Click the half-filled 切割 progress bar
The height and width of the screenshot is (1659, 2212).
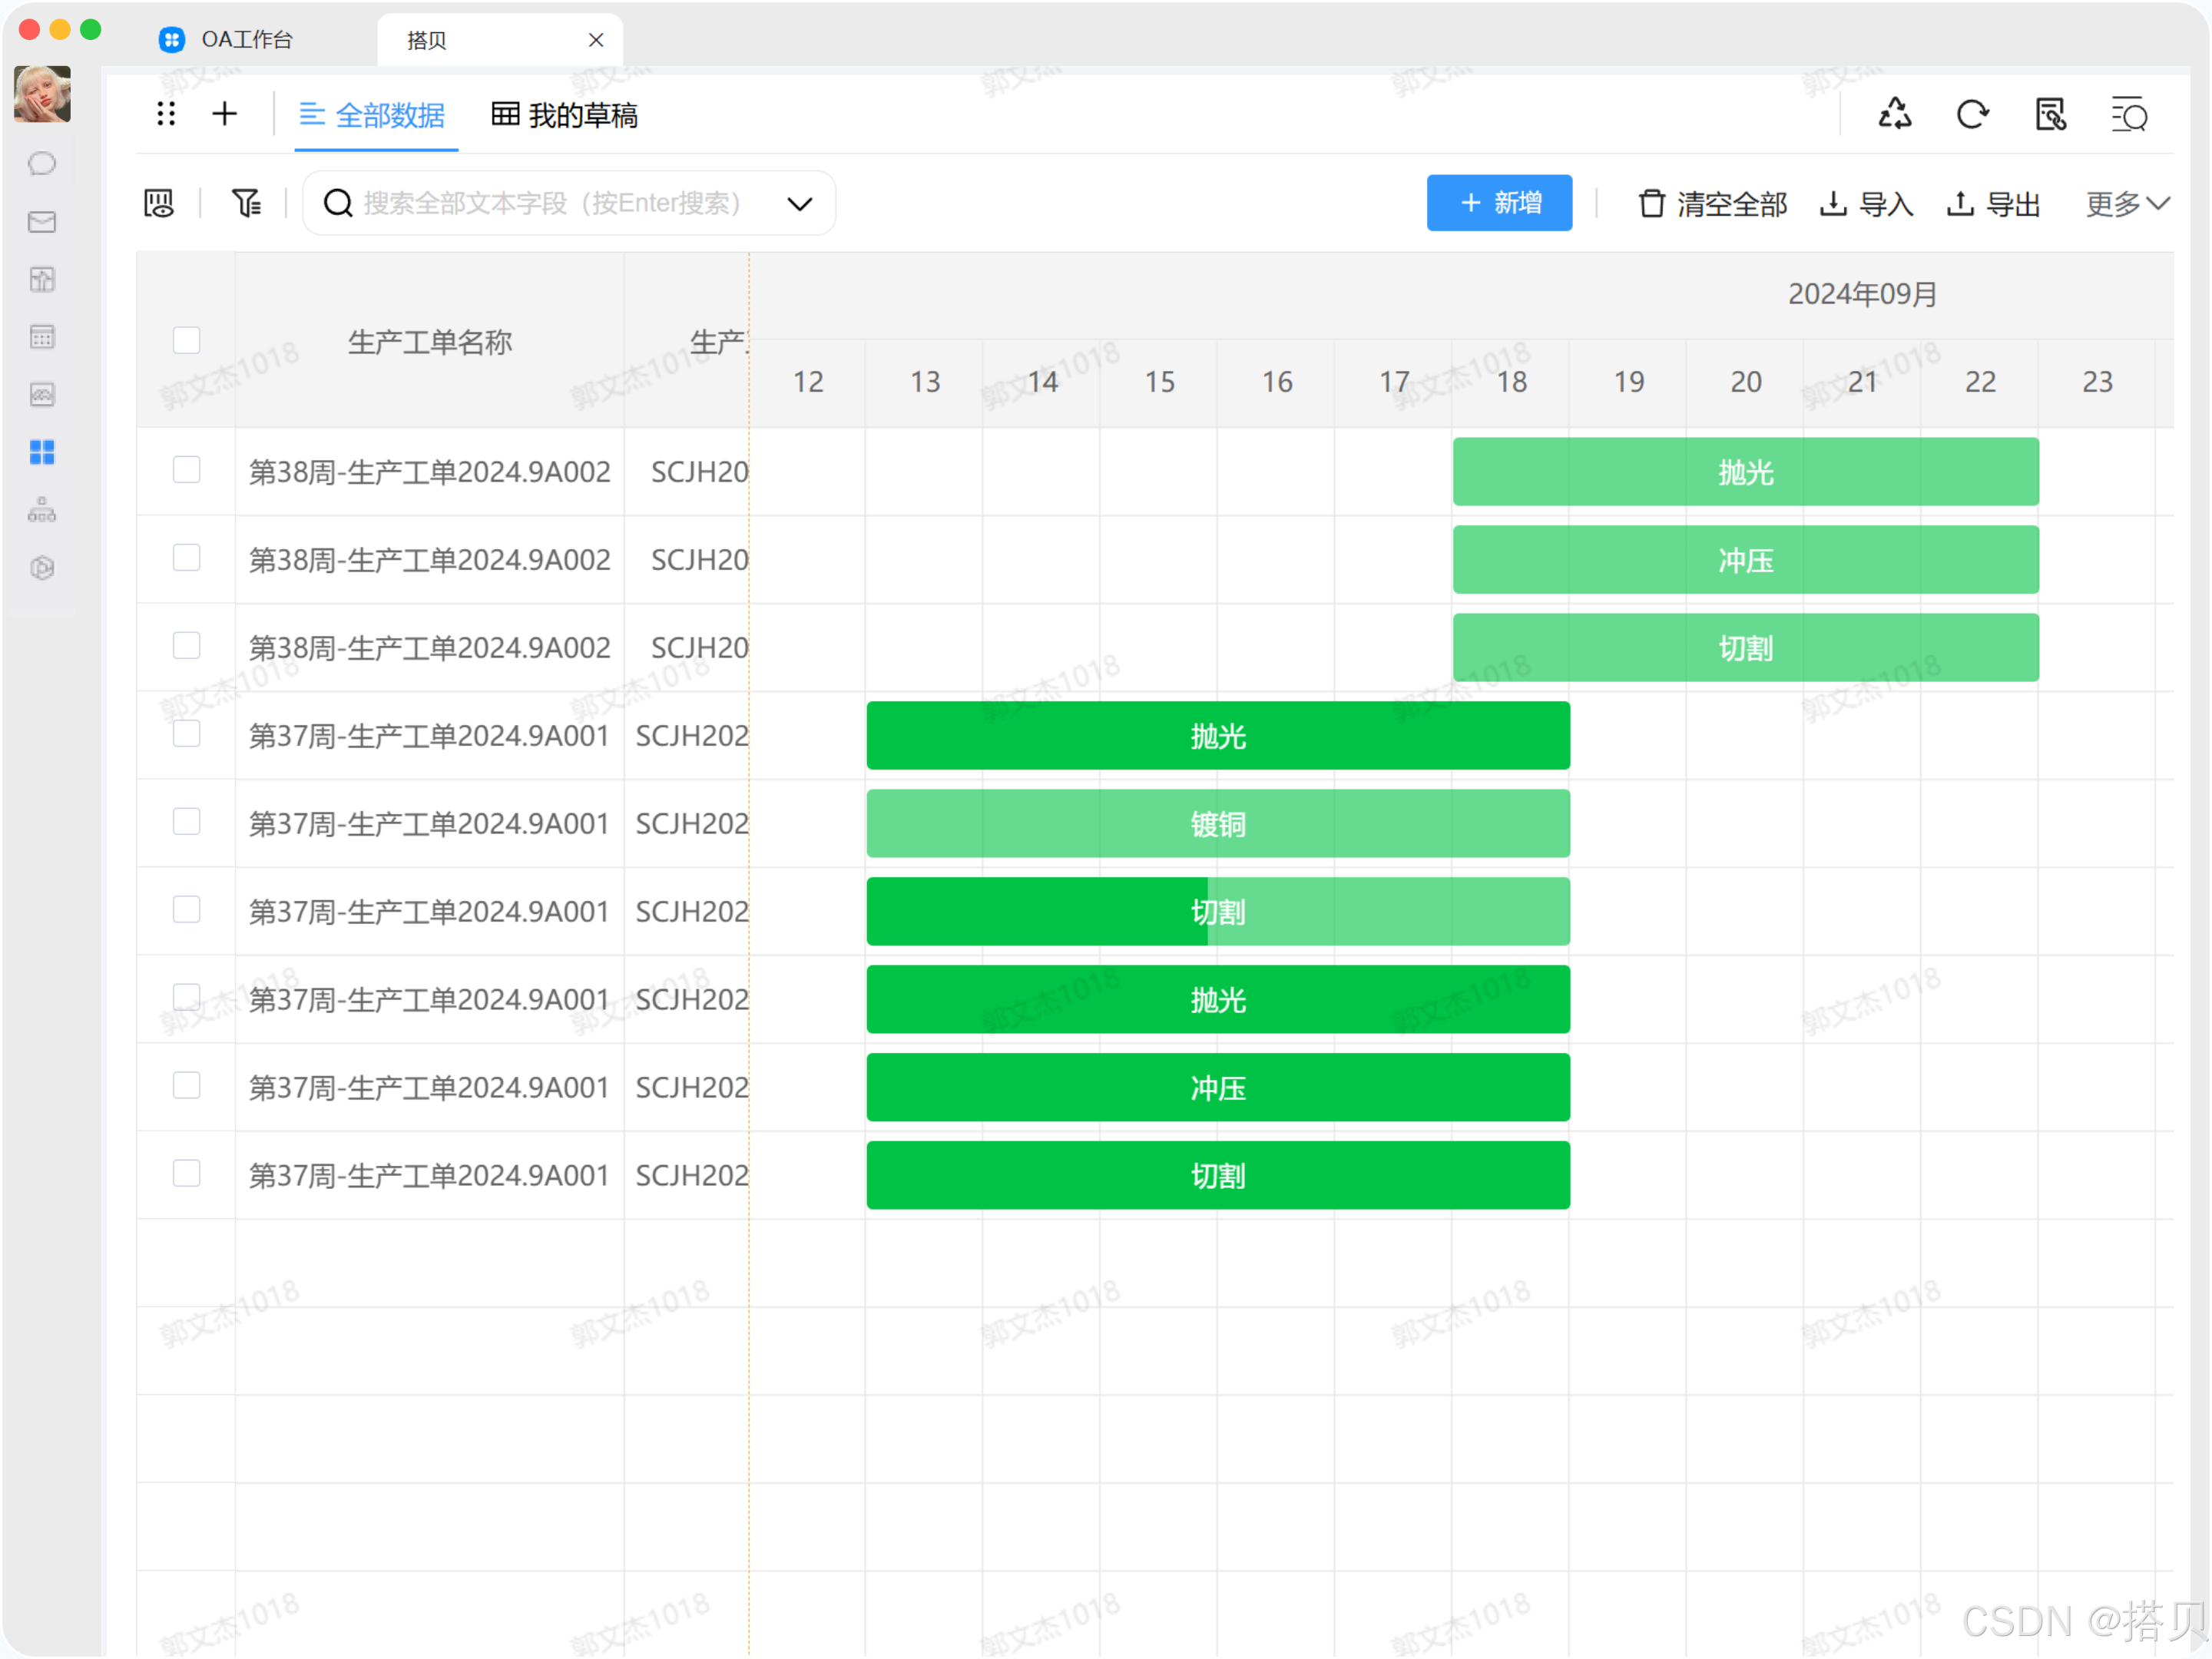(1217, 912)
